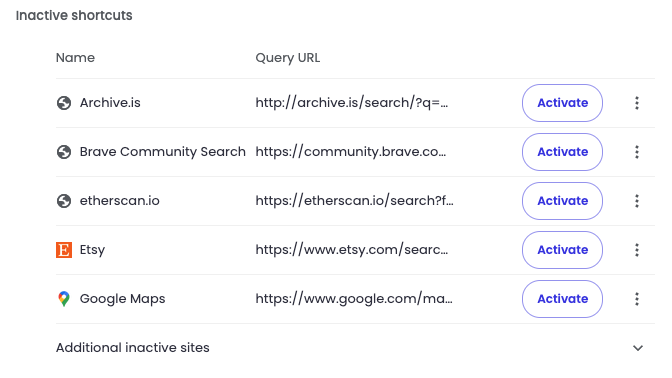
Task: Open more actions menu for Archive.is
Action: coord(637,103)
